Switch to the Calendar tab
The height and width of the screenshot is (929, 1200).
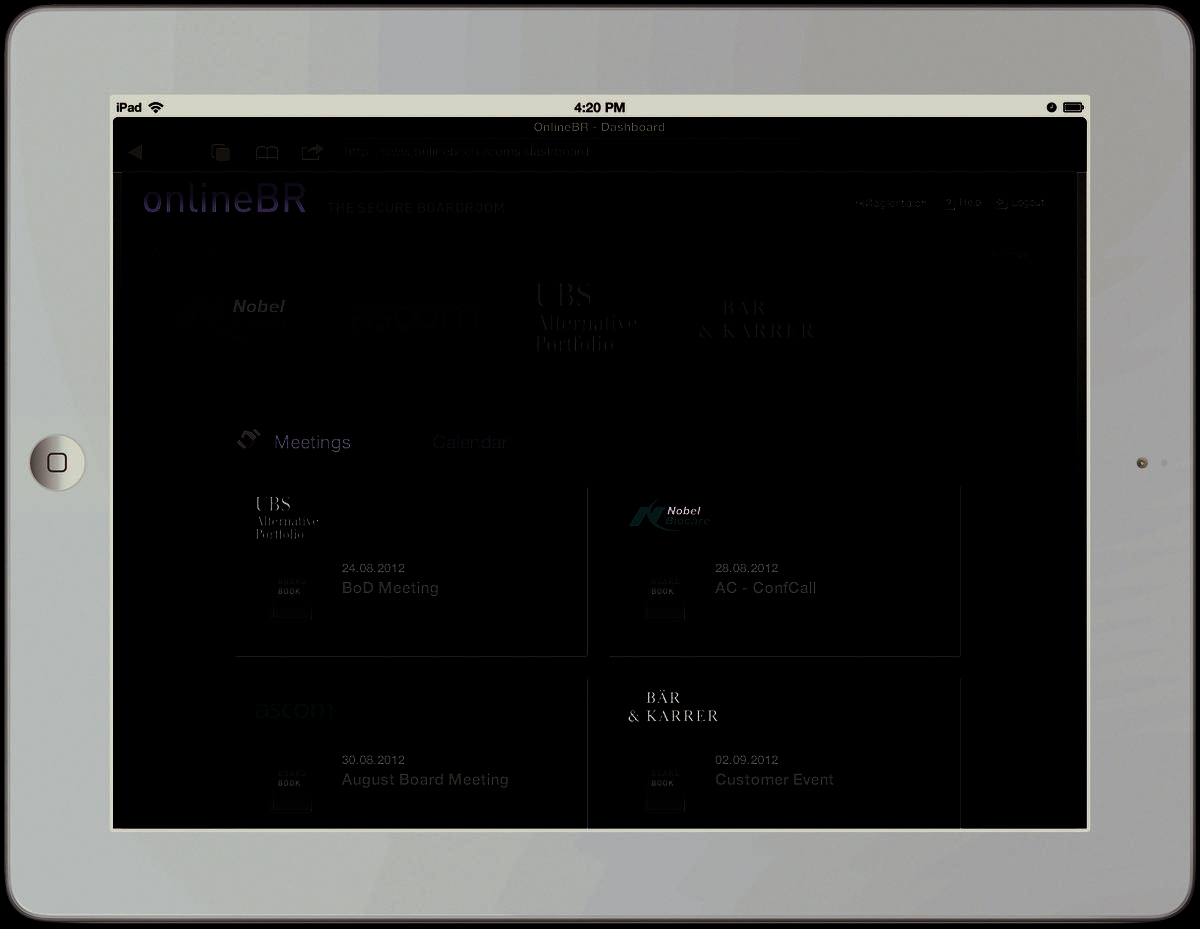(470, 442)
